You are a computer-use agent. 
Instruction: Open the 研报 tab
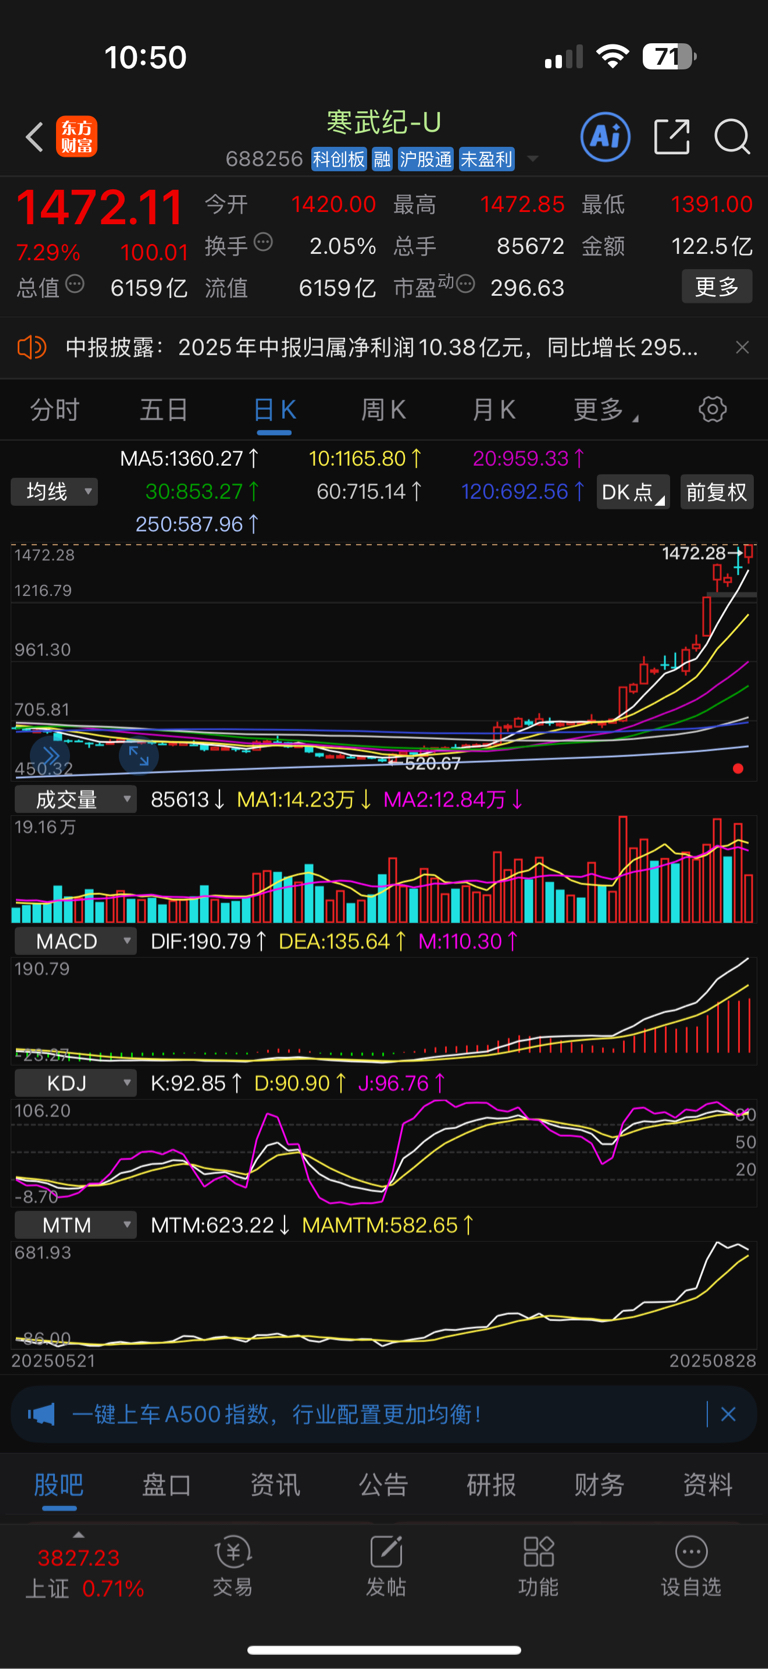point(491,1485)
